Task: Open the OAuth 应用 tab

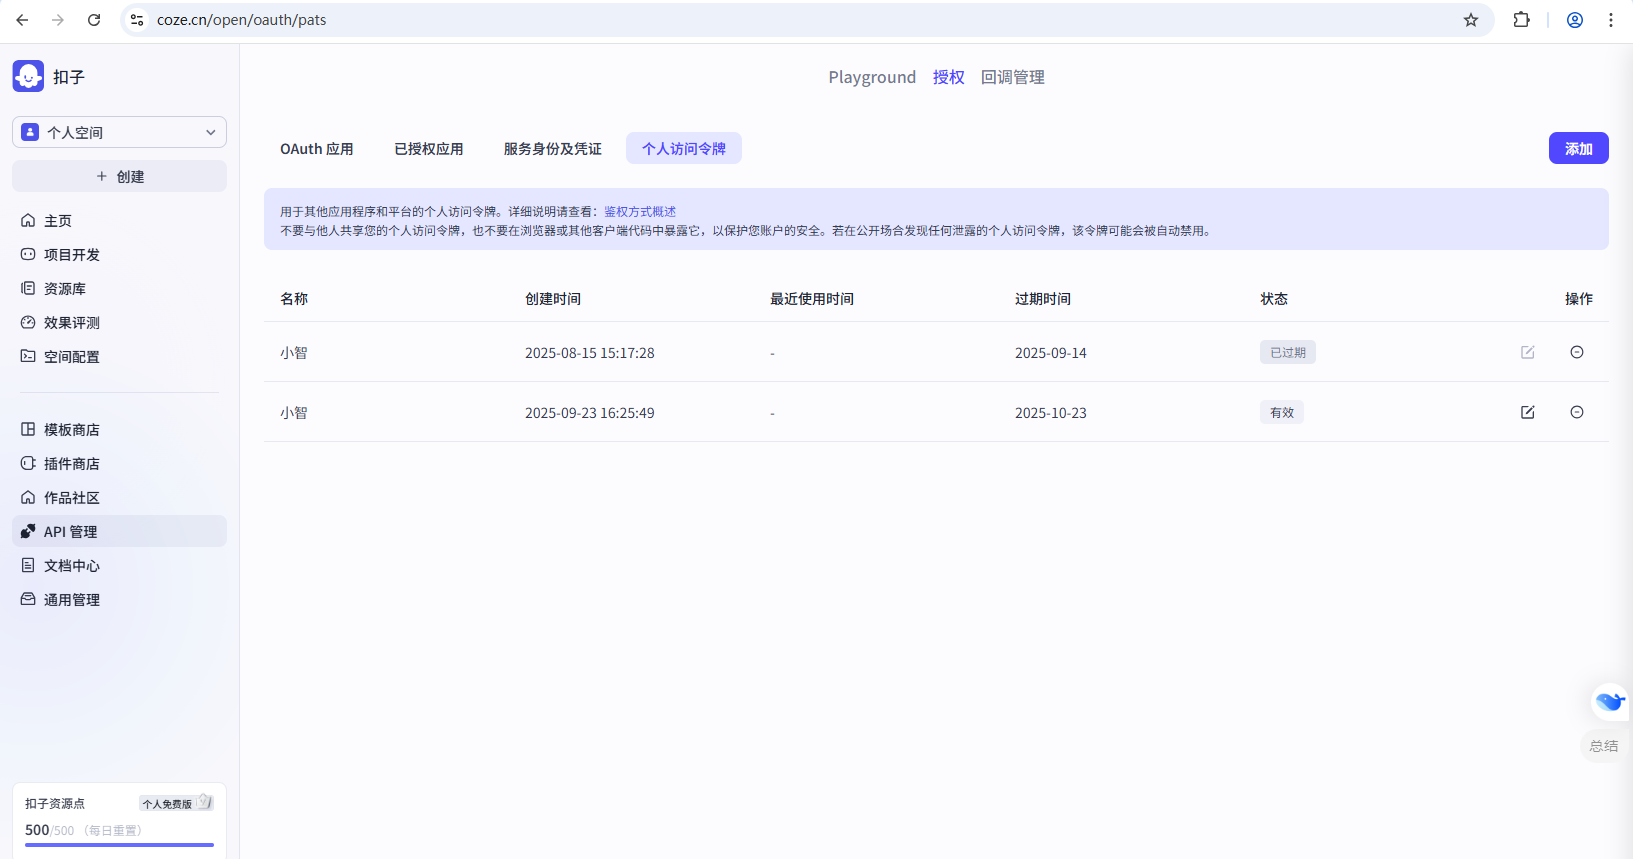Action: (317, 148)
